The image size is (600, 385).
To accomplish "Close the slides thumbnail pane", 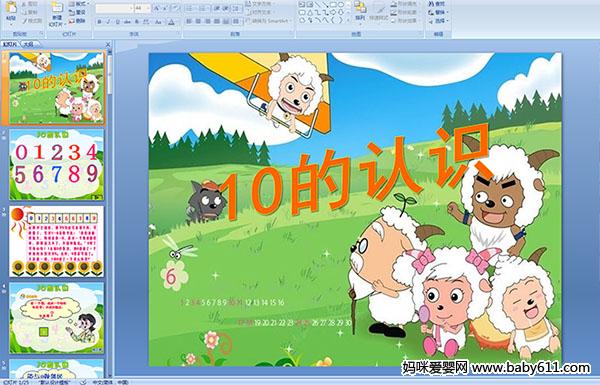I will click(x=108, y=44).
